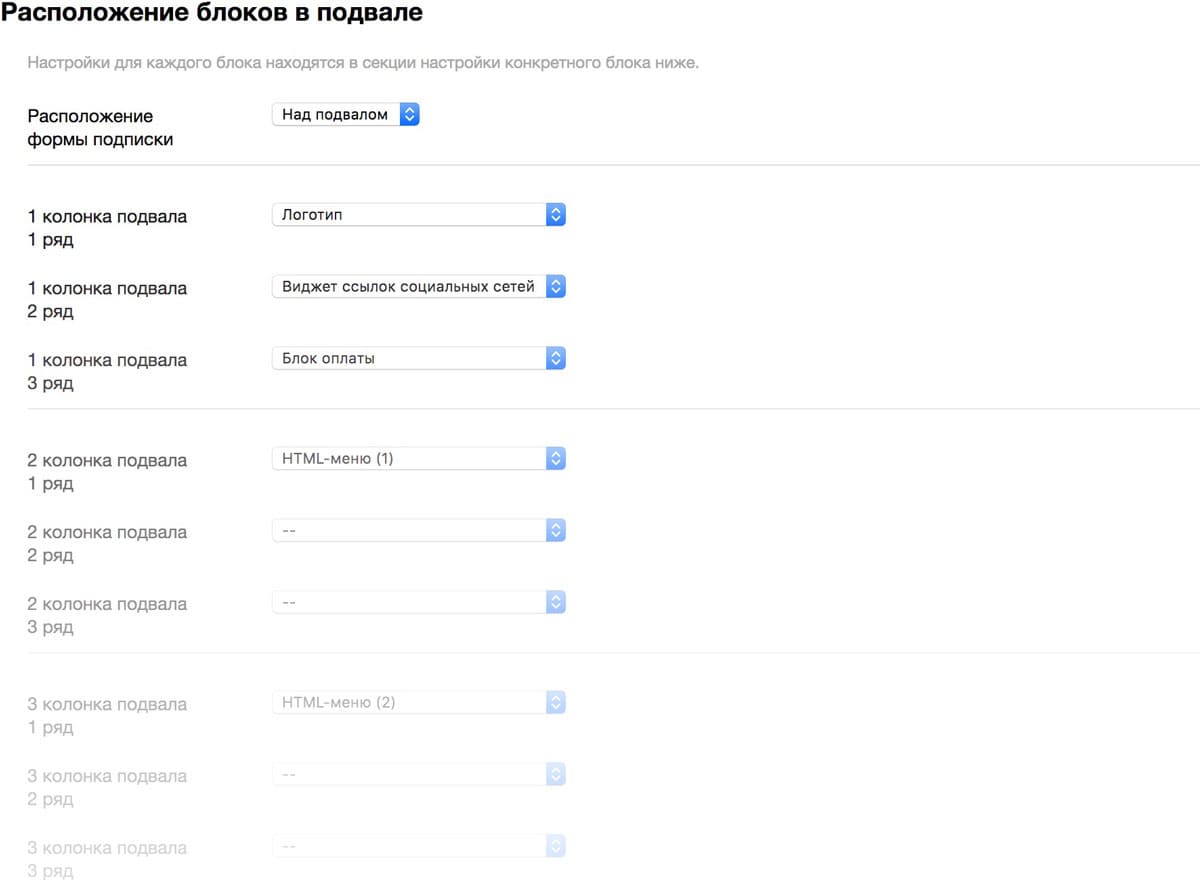This screenshot has height=882, width=1200.
Task: Open the dropdown for 3 колонка подвала 2 ряд
Action: coord(419,774)
